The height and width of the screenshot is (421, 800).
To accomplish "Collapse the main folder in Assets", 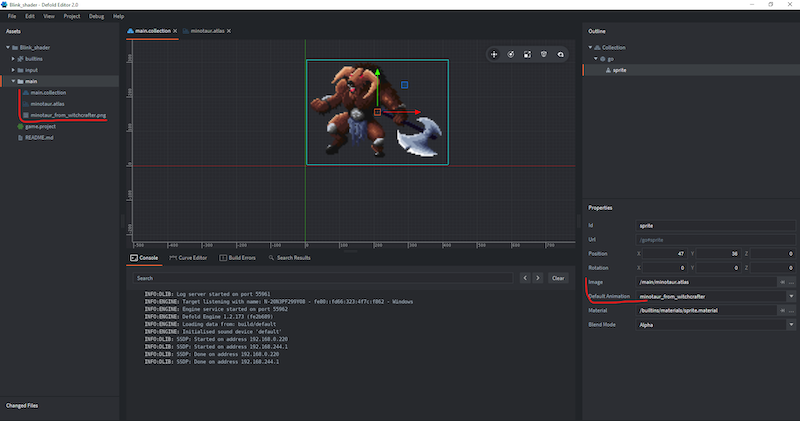I will tap(14, 81).
